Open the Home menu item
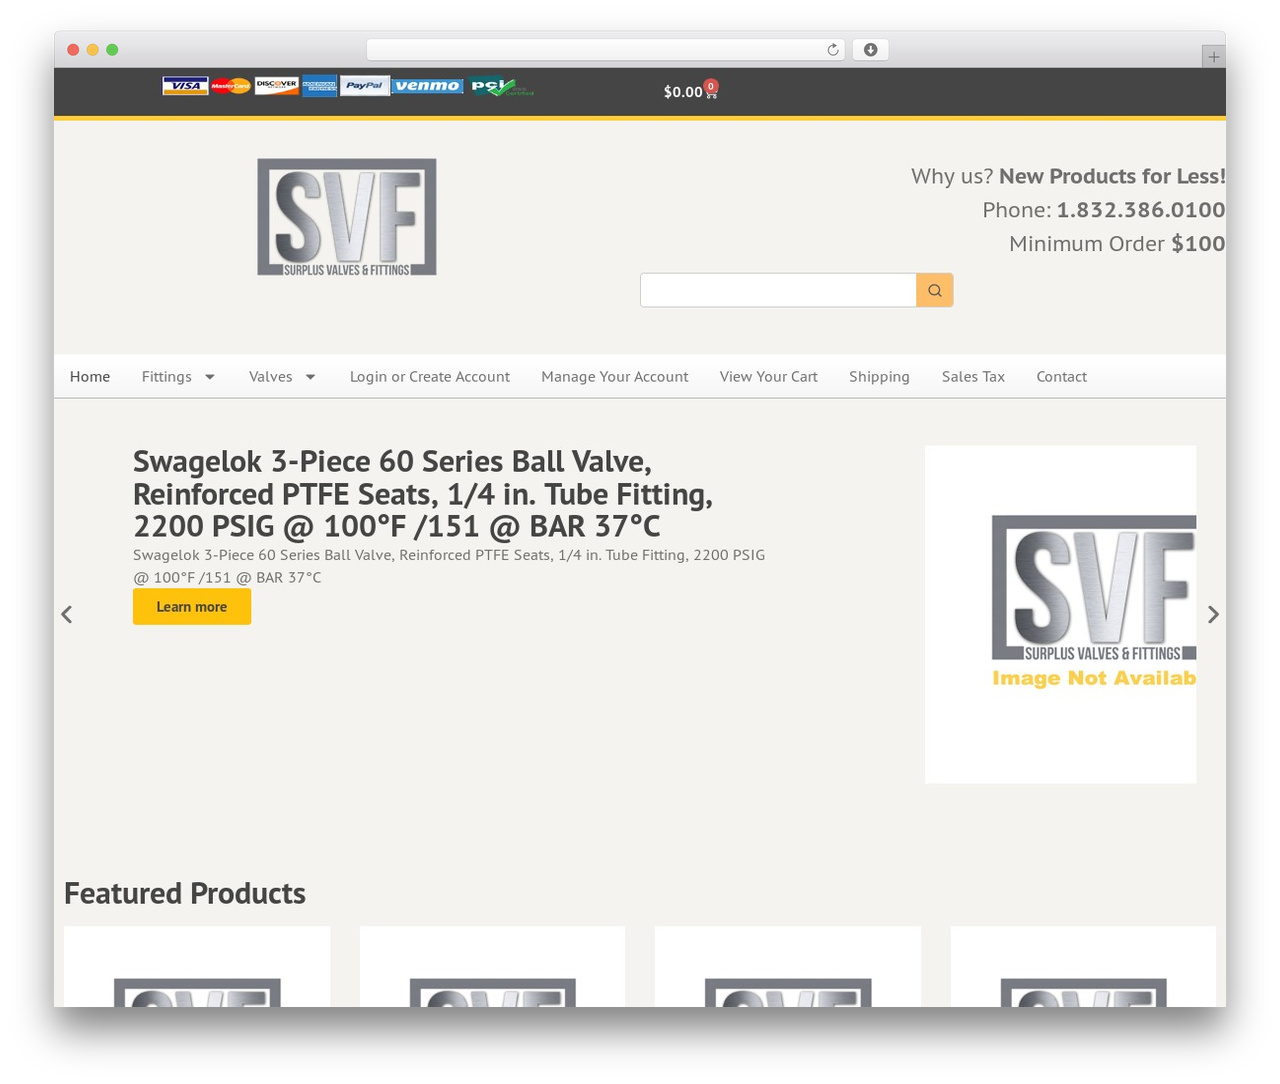 coord(90,377)
